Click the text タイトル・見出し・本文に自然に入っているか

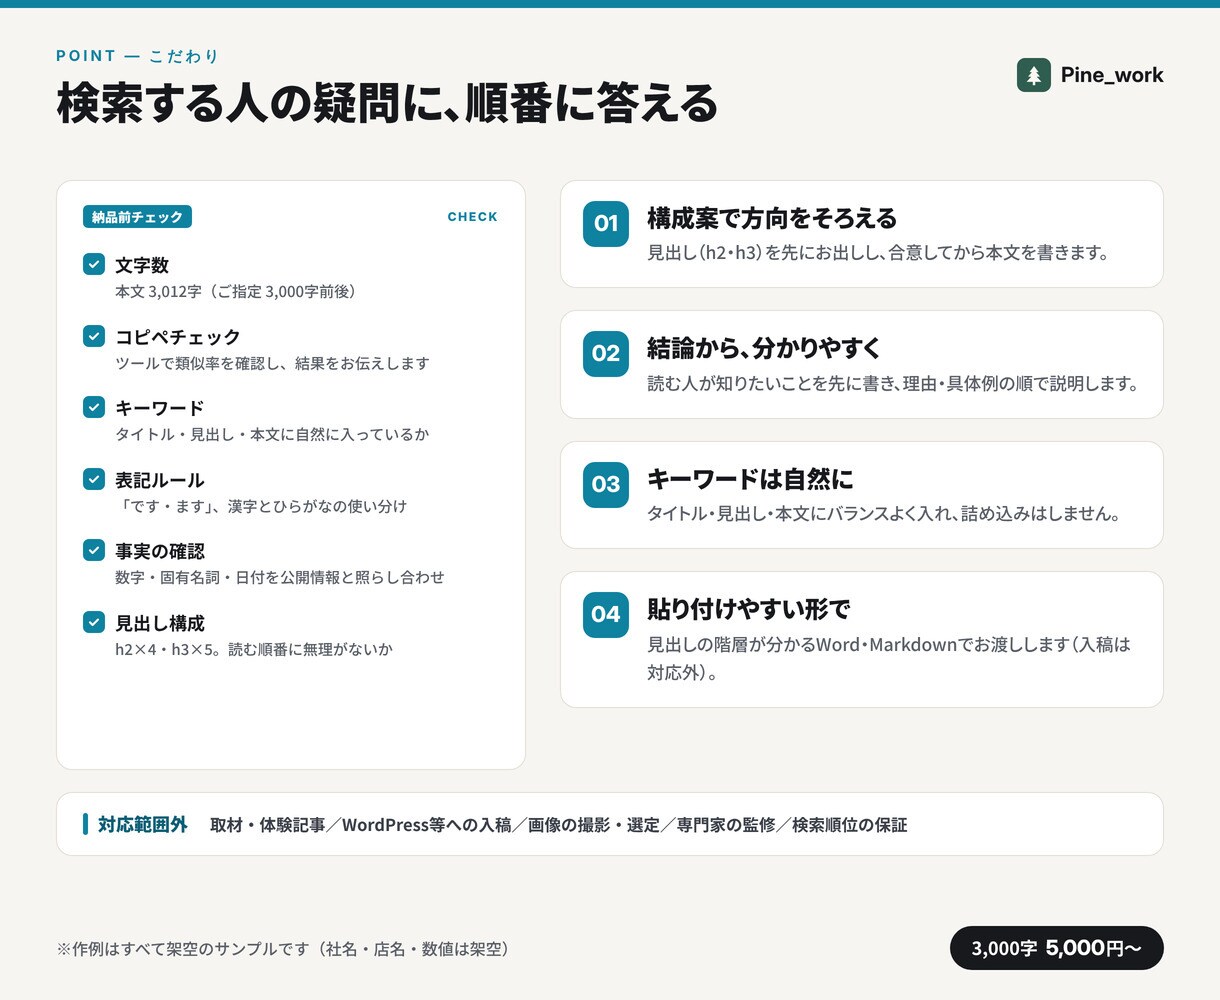click(272, 434)
